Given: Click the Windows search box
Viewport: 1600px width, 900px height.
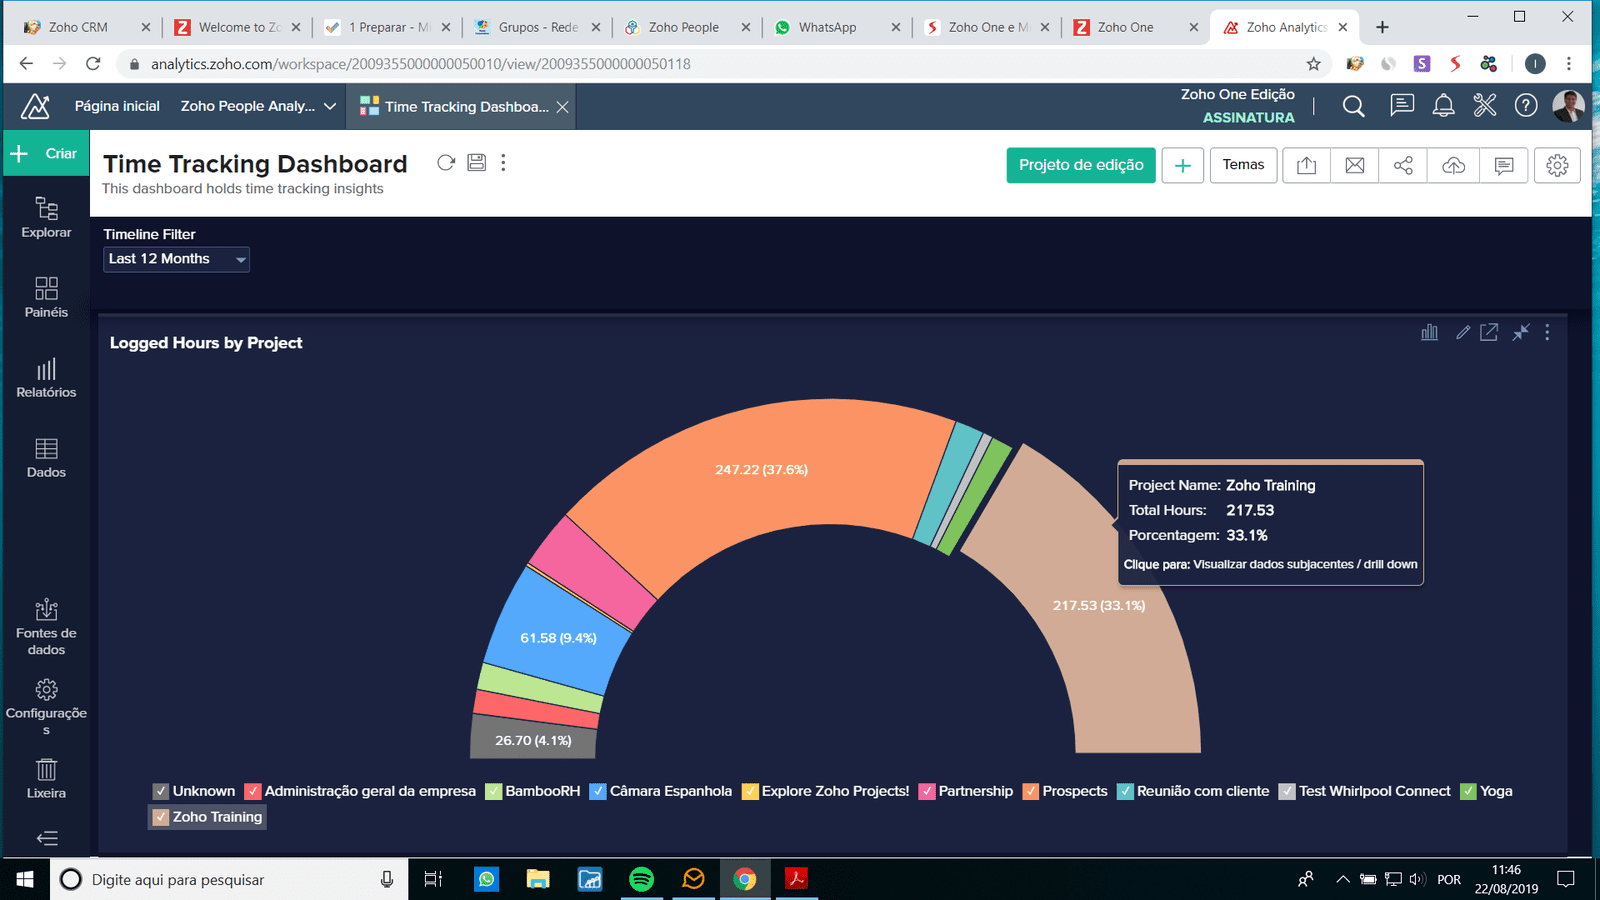Looking at the screenshot, I should [229, 879].
